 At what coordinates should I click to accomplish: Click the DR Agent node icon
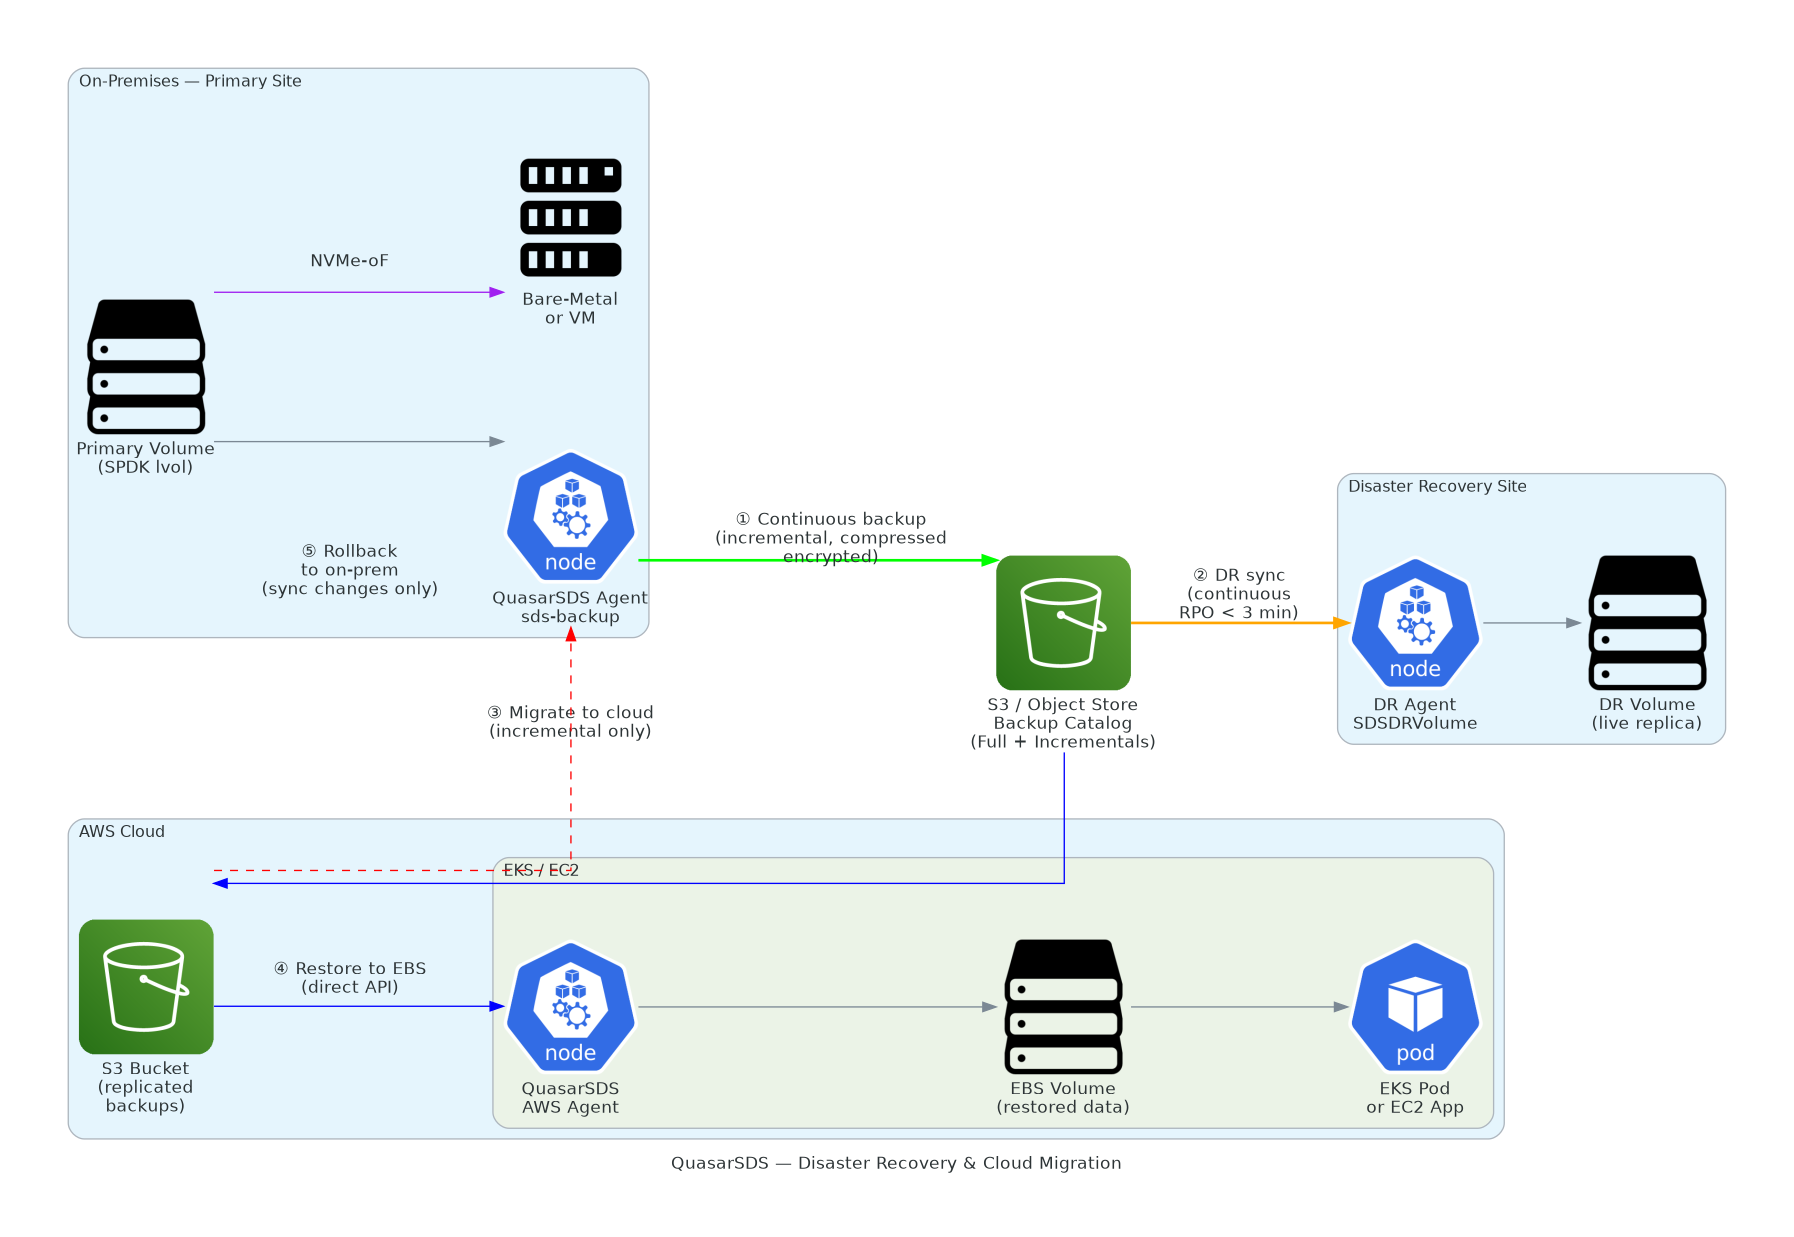click(1414, 622)
